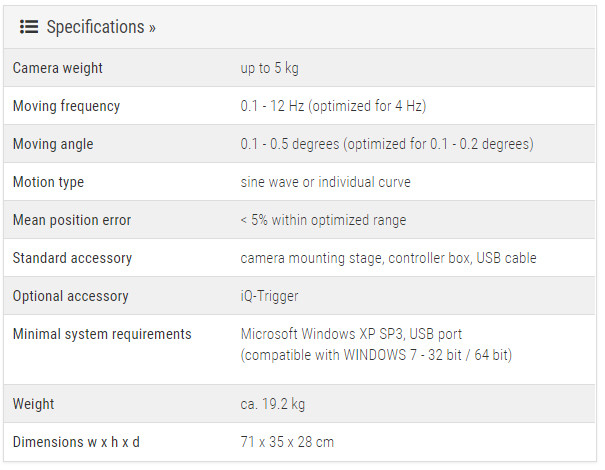
Task: Expand the Specifications header
Action: point(101,27)
